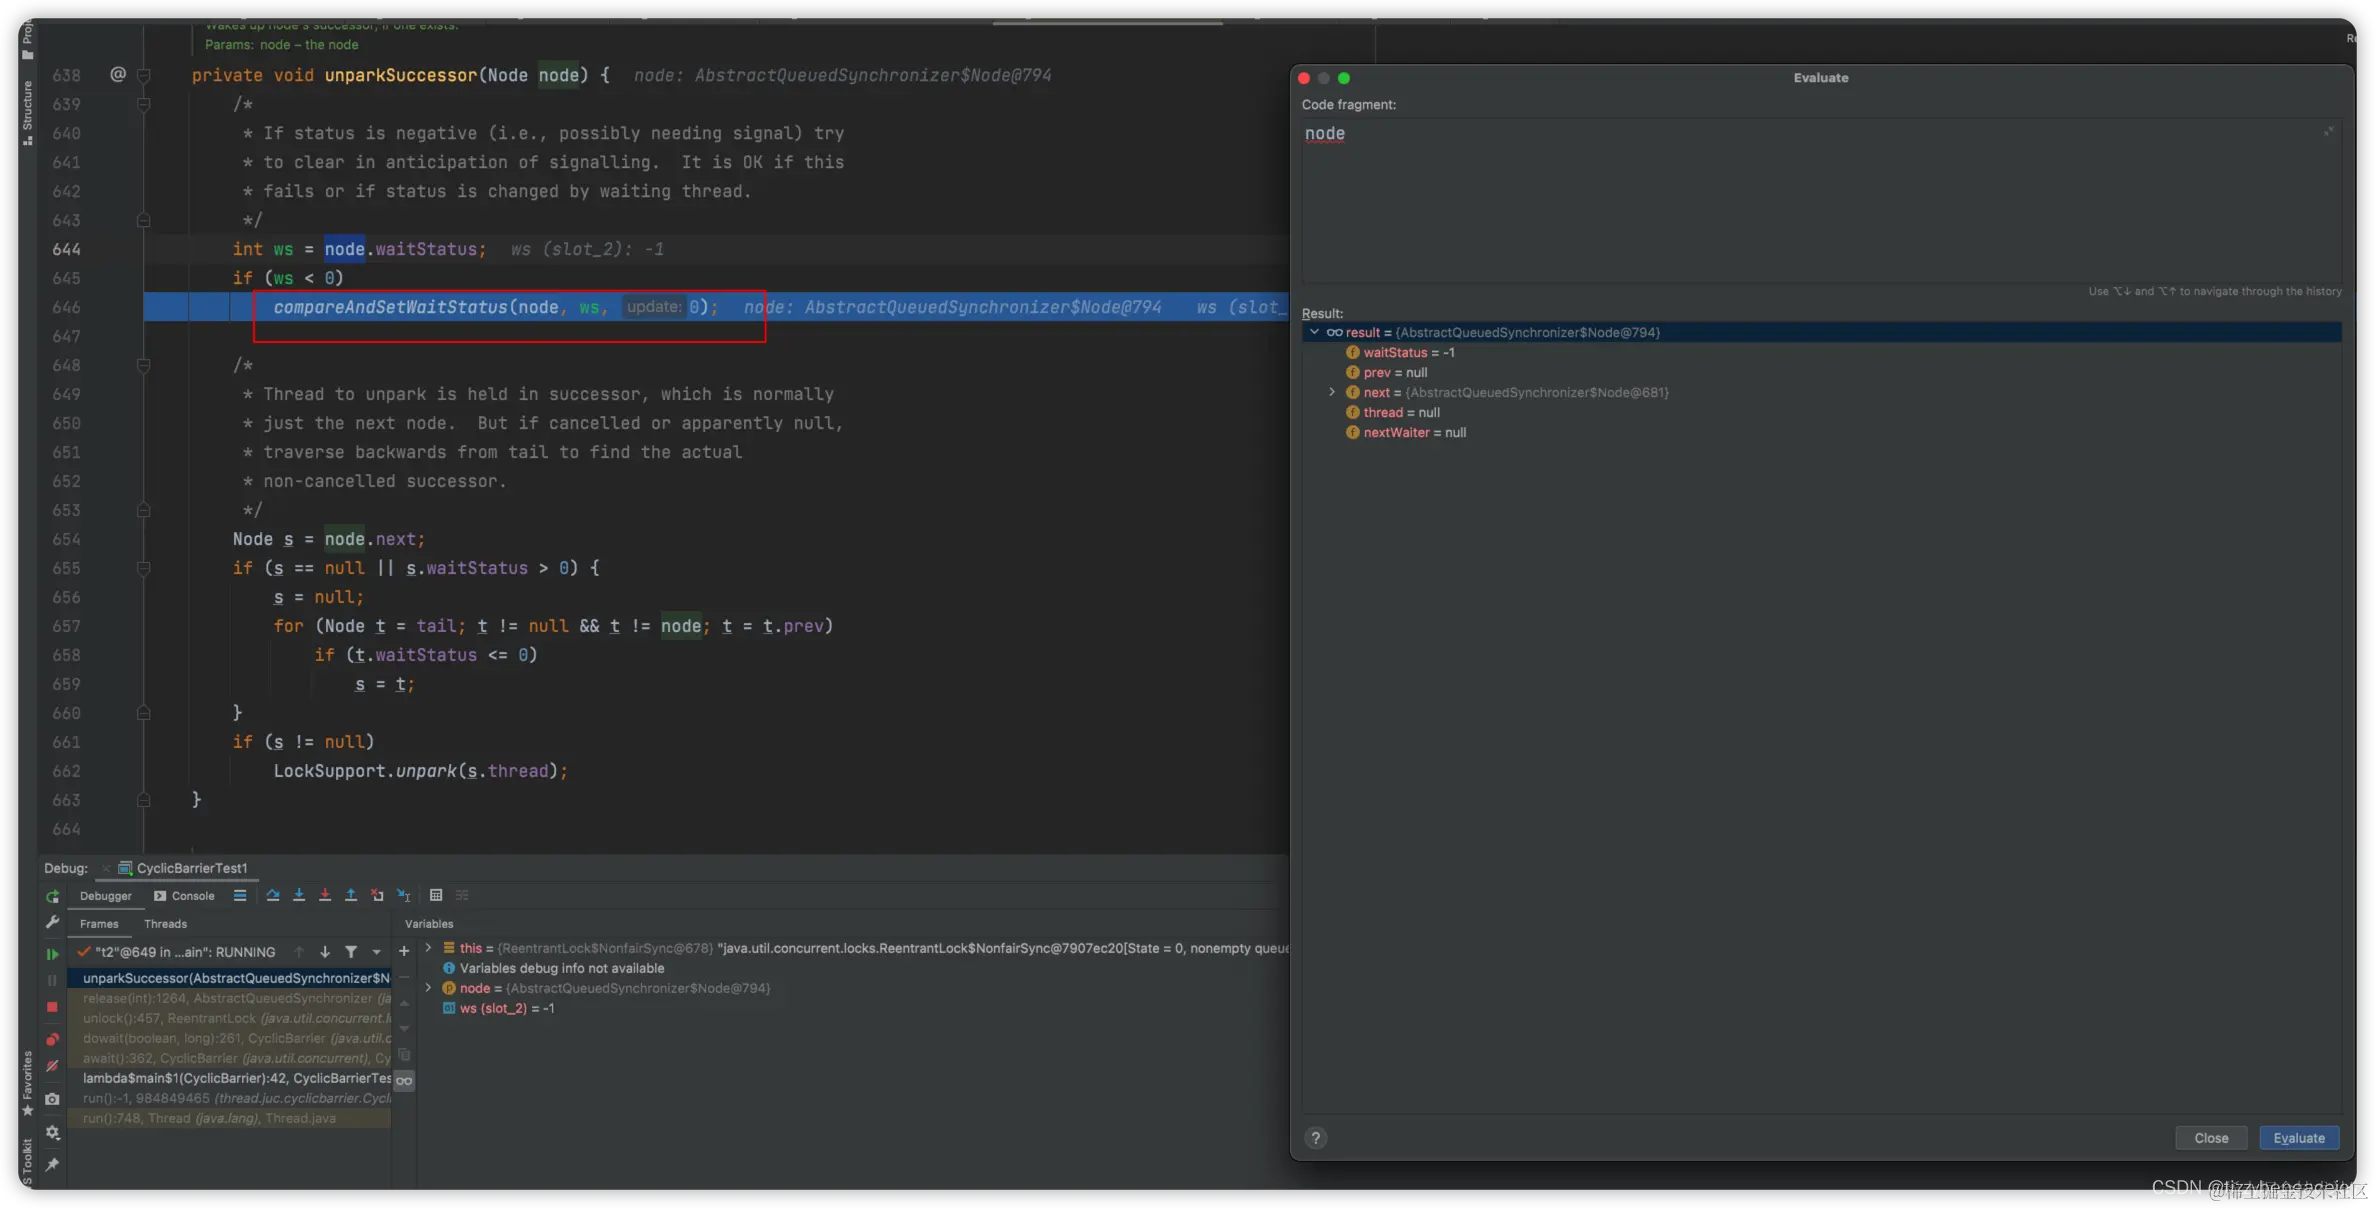The width and height of the screenshot is (2375, 1208).
Task: Select CyclicBarrierTest1 debug tab
Action: point(183,868)
